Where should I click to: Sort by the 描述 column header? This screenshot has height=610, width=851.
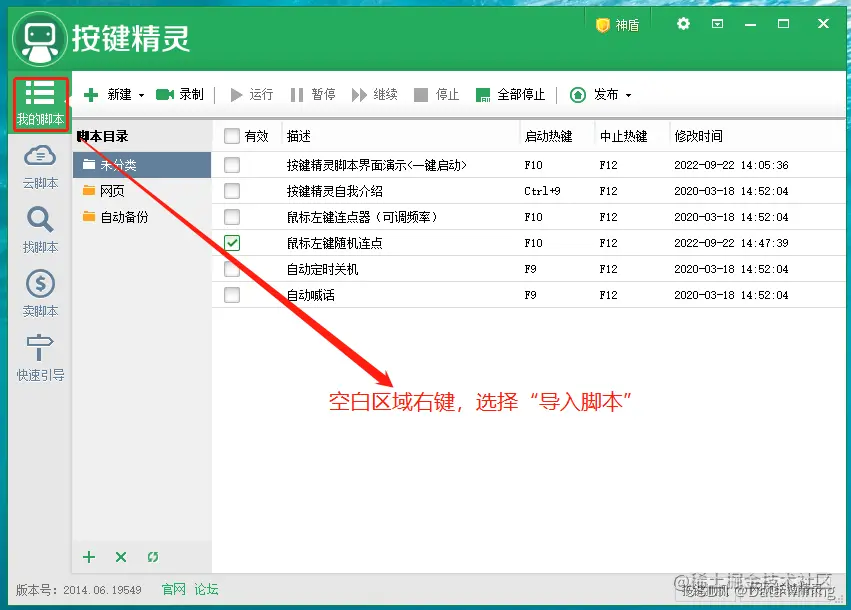pyautogui.click(x=299, y=136)
